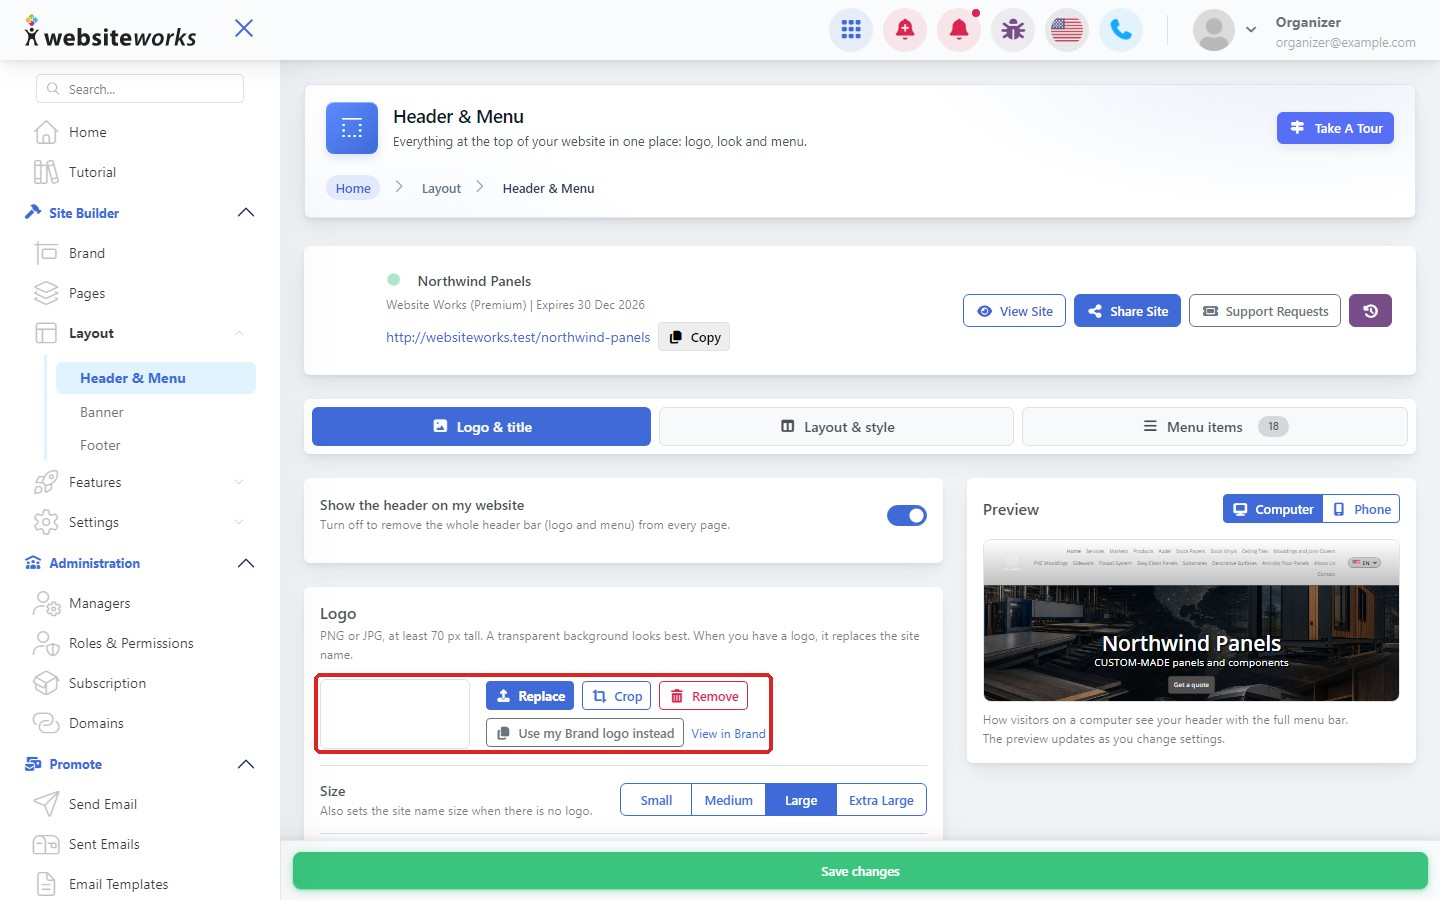Open Tutorial in the sidebar
This screenshot has height=900, width=1440.
click(92, 172)
